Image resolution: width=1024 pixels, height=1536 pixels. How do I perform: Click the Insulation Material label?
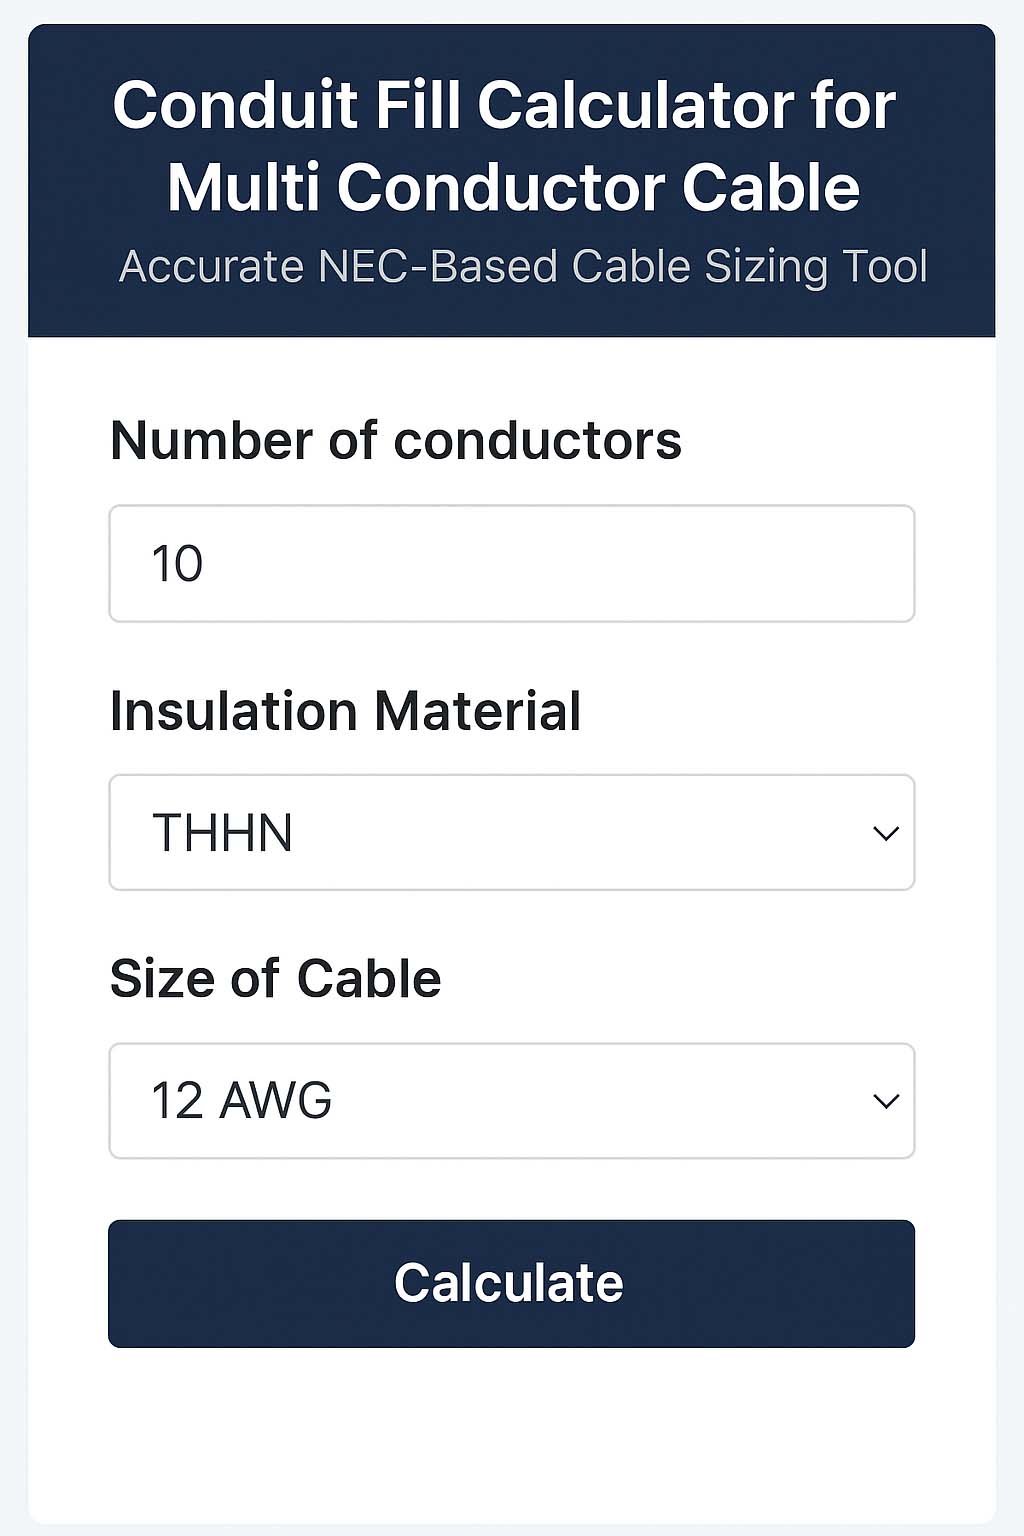[346, 710]
